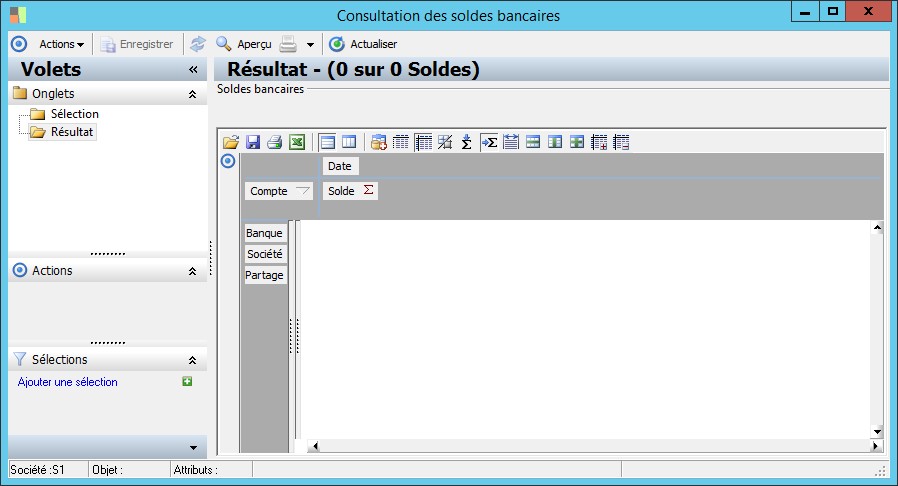Click the Ajouter une sélection link

point(68,382)
